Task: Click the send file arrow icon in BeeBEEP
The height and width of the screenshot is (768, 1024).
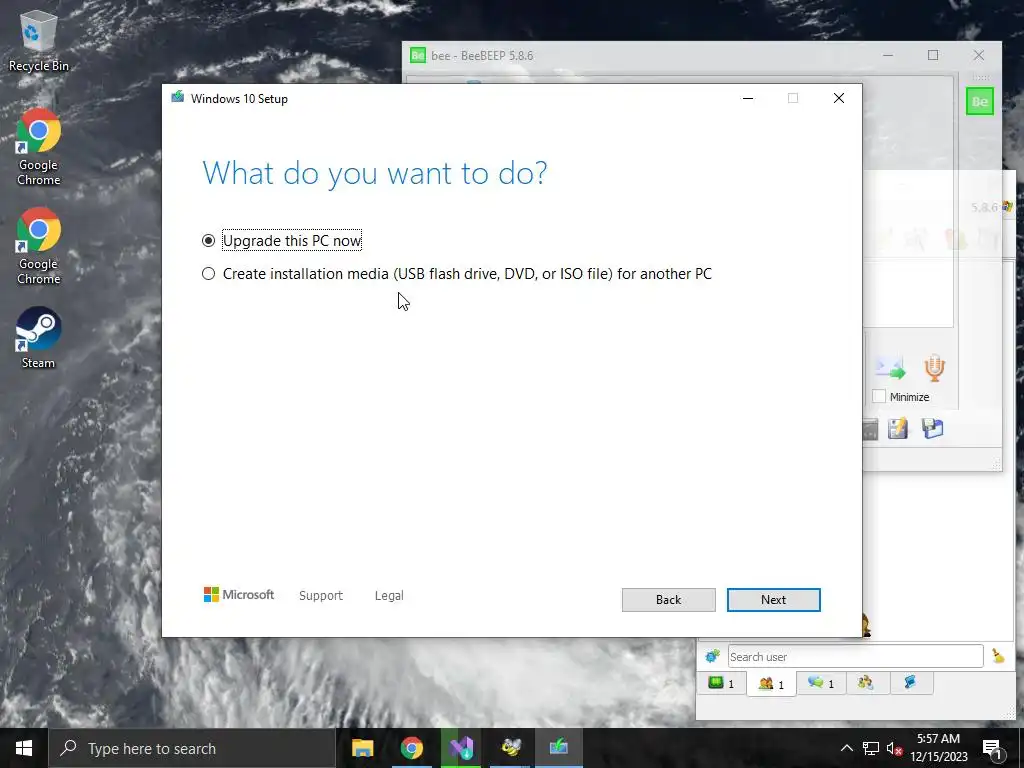Action: coord(890,368)
